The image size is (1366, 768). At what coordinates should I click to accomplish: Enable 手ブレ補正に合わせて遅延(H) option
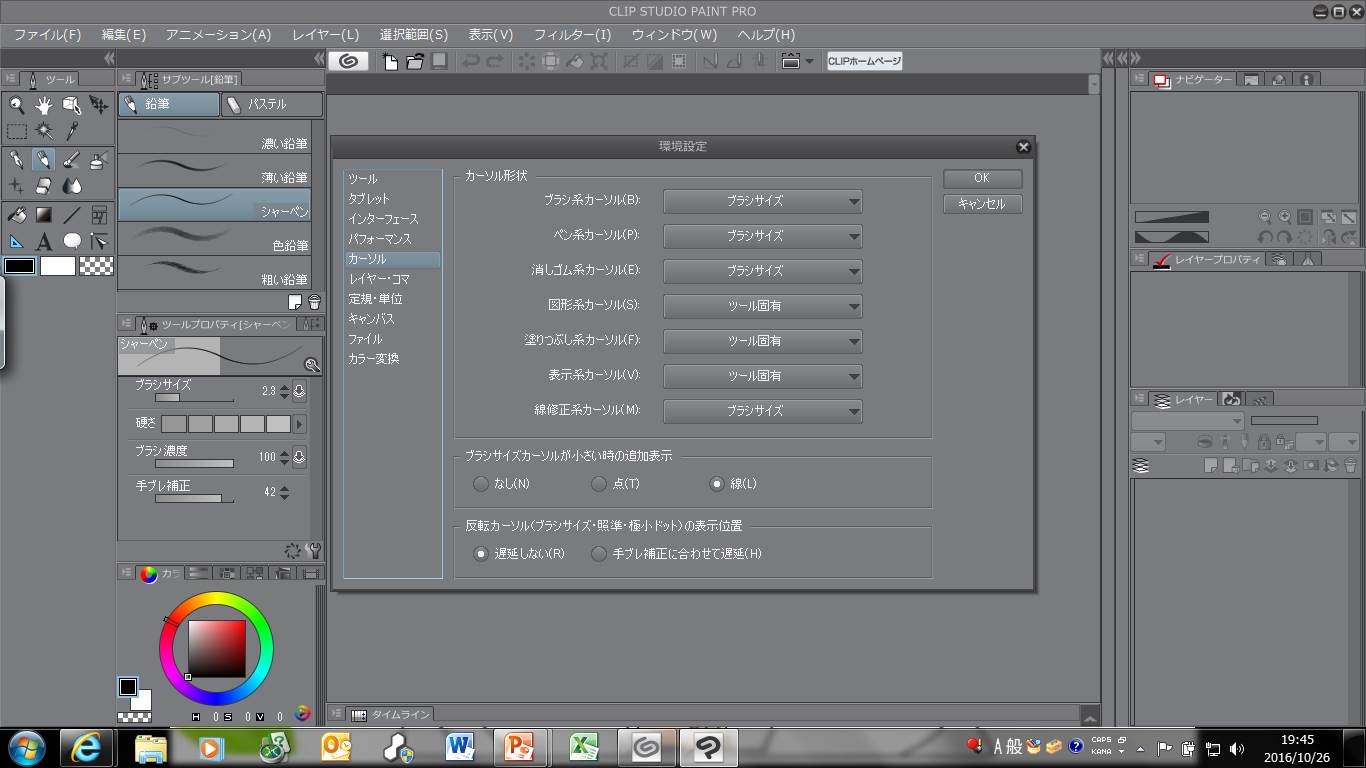point(599,554)
